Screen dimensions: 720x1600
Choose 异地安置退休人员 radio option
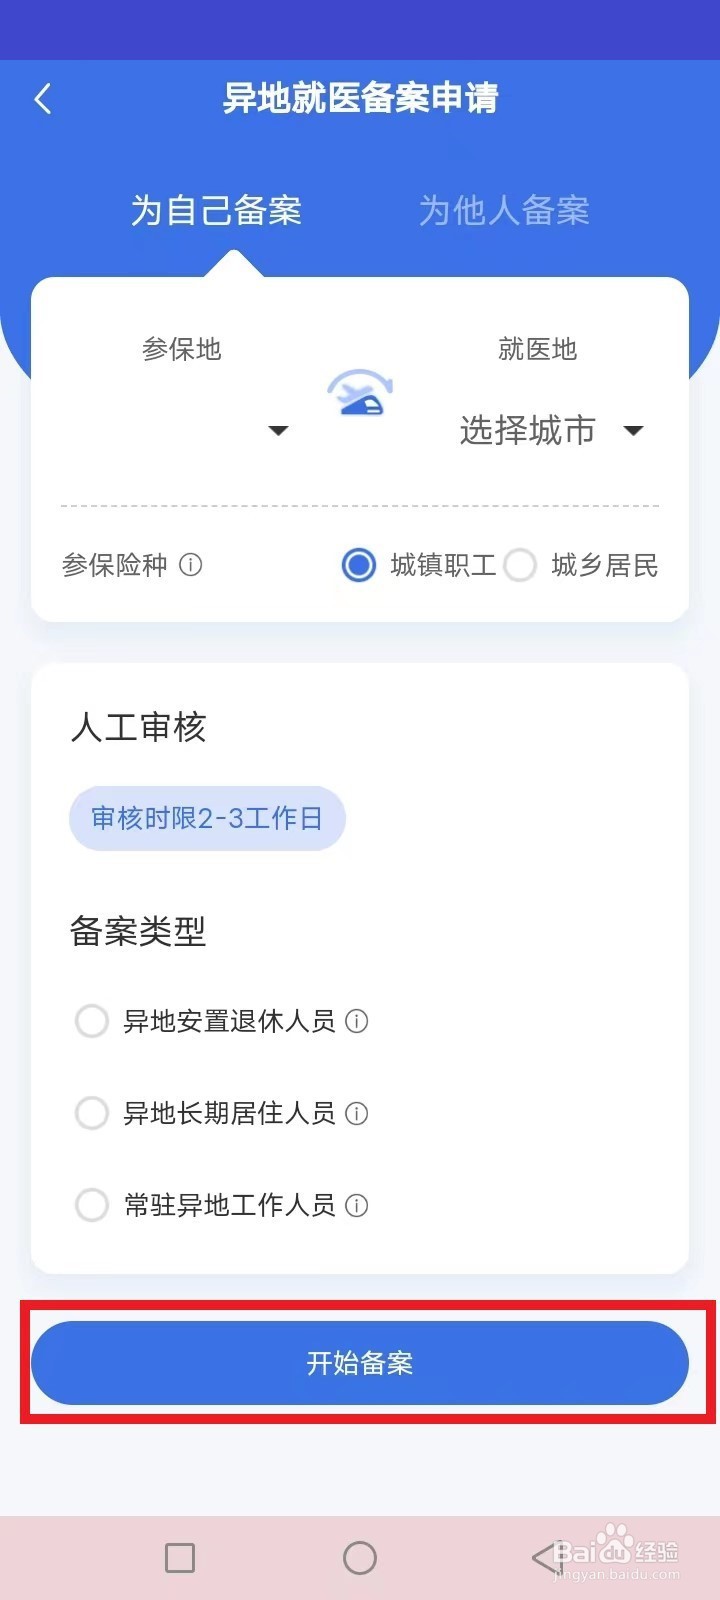(92, 1021)
